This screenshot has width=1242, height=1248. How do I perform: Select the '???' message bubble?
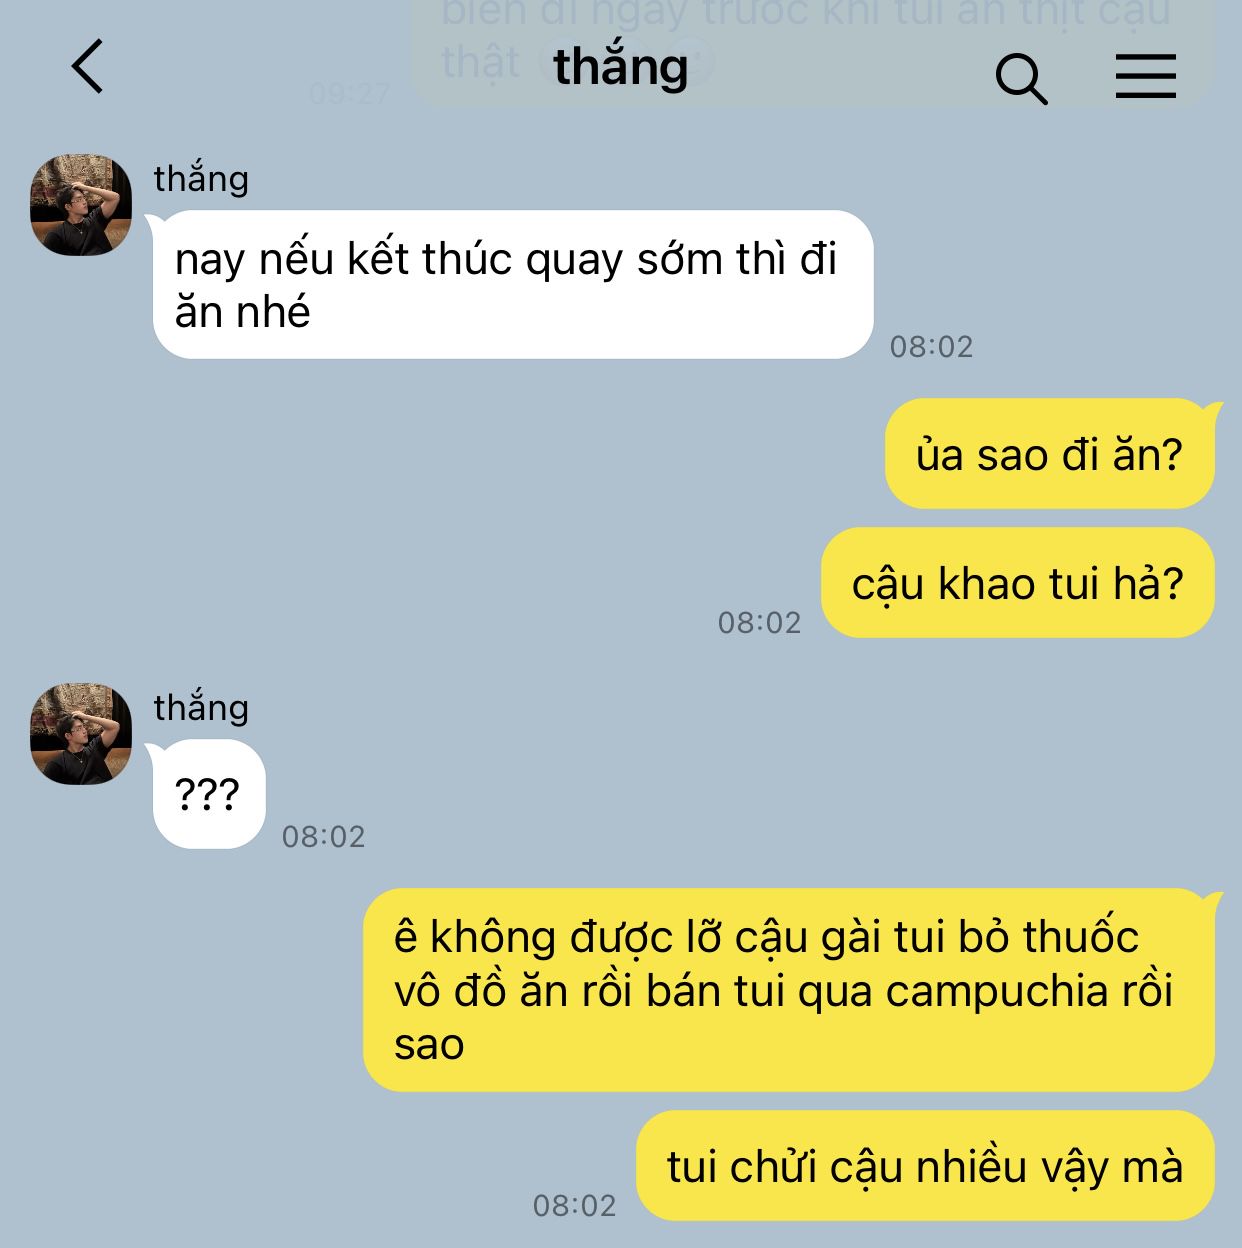coord(208,795)
